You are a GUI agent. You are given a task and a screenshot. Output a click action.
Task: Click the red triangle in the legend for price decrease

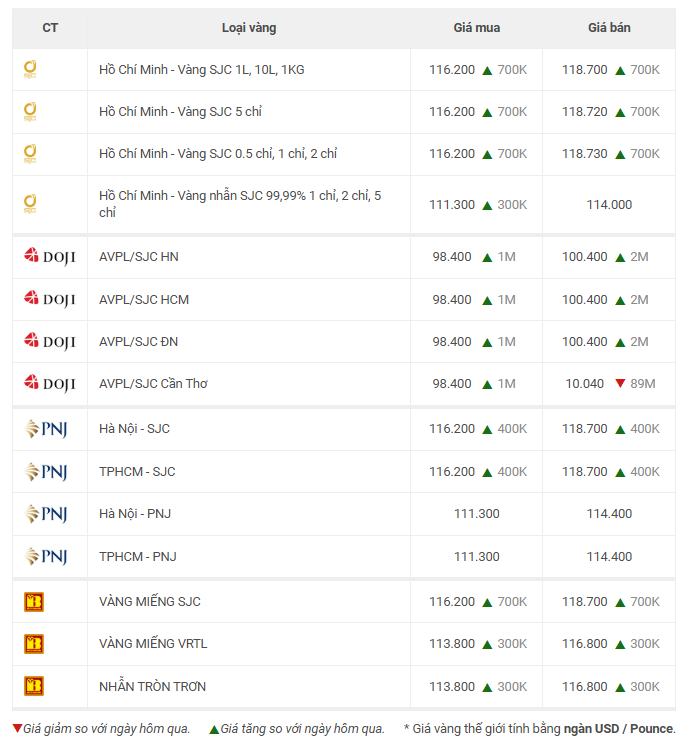(17, 728)
